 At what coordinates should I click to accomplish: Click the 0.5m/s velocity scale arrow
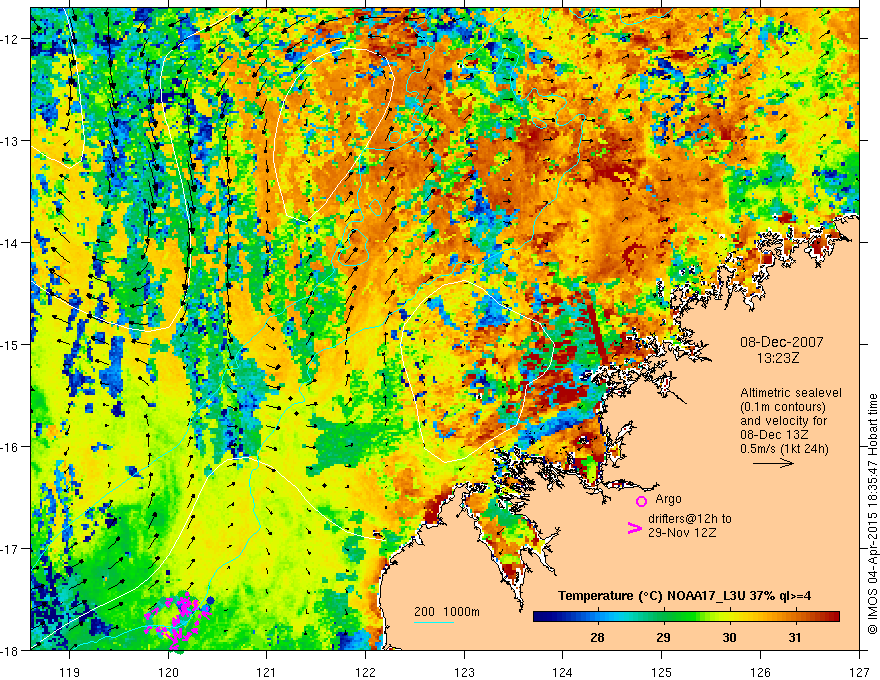(773, 463)
